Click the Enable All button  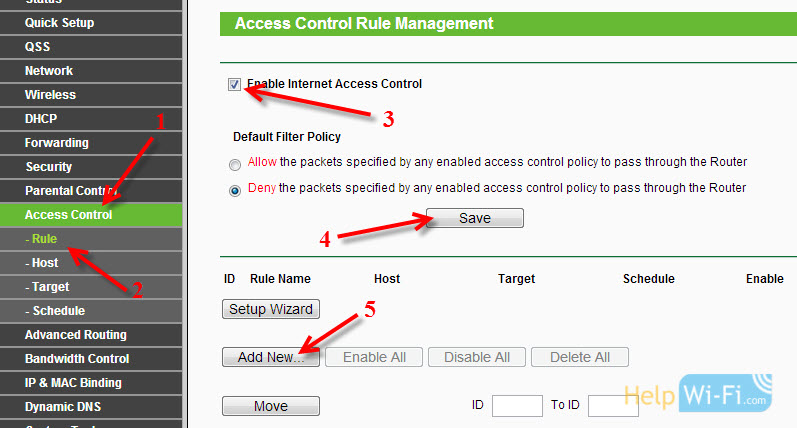click(374, 357)
